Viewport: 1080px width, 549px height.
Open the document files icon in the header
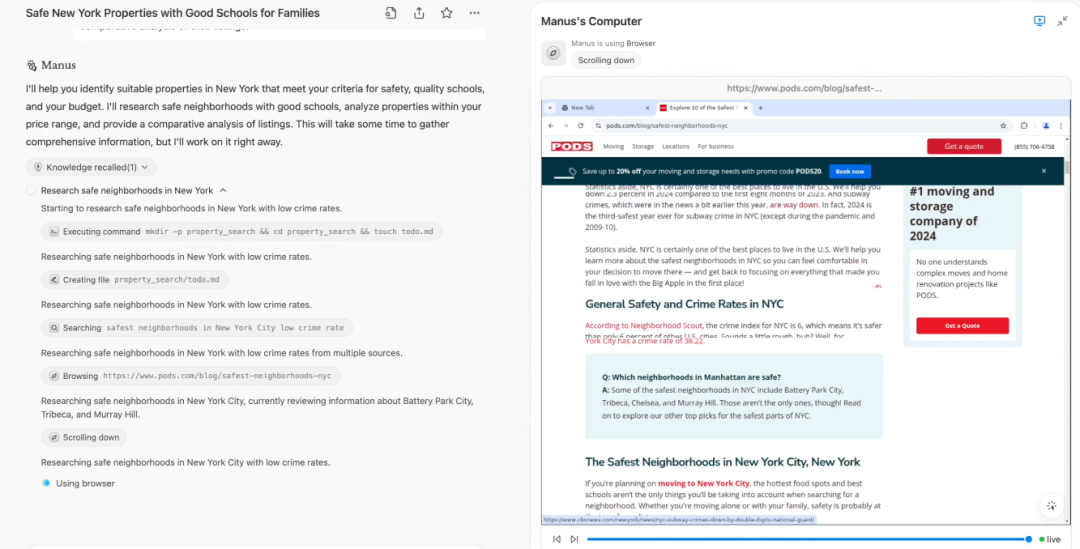(x=391, y=13)
